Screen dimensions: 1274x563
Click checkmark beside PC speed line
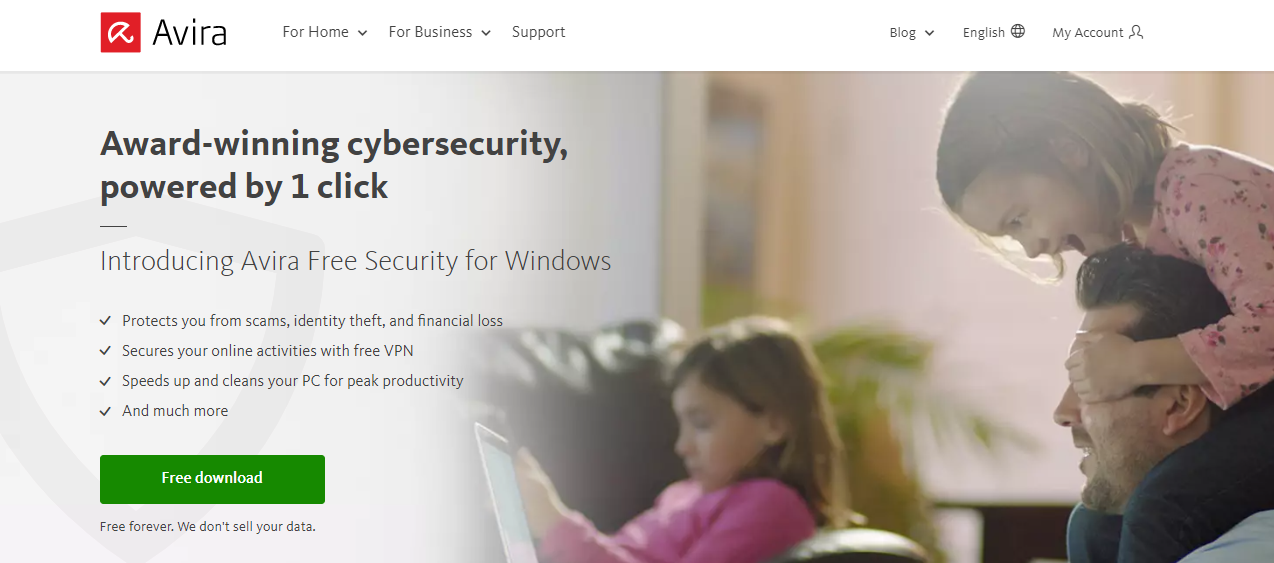[105, 381]
